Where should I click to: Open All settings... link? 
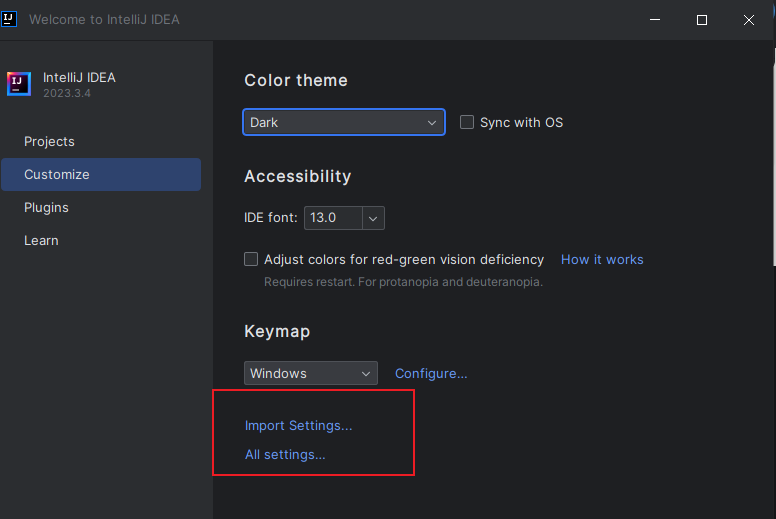(285, 455)
